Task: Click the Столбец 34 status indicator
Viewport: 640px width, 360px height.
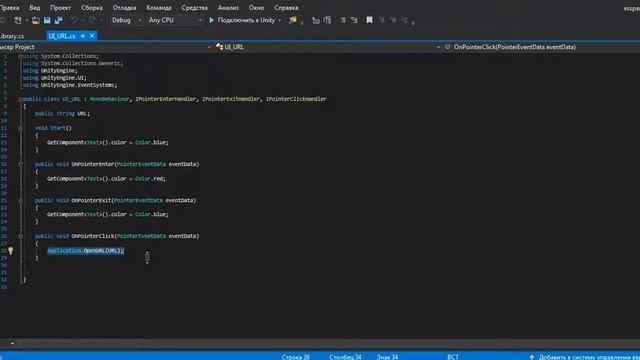Action: coord(345,357)
